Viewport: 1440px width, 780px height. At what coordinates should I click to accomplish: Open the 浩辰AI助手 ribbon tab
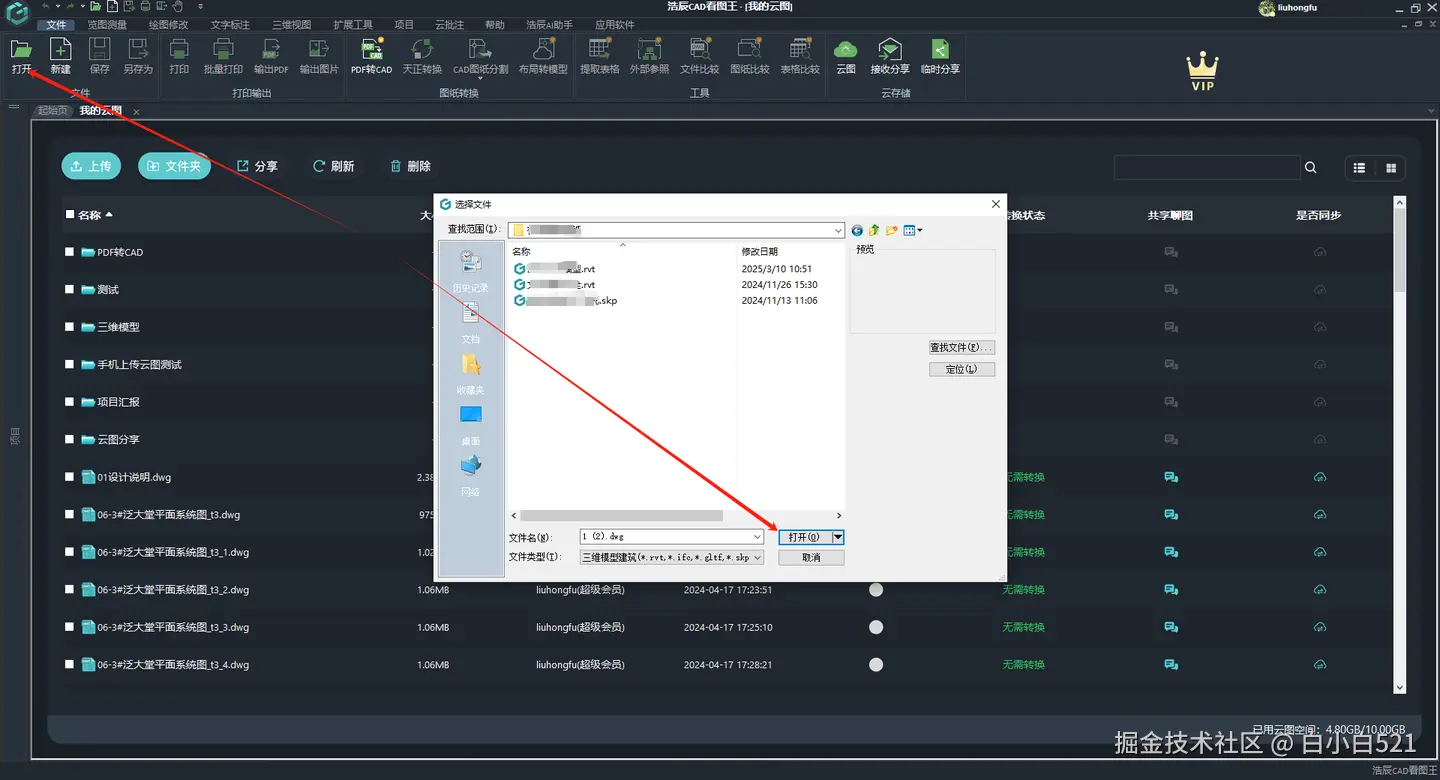549,24
